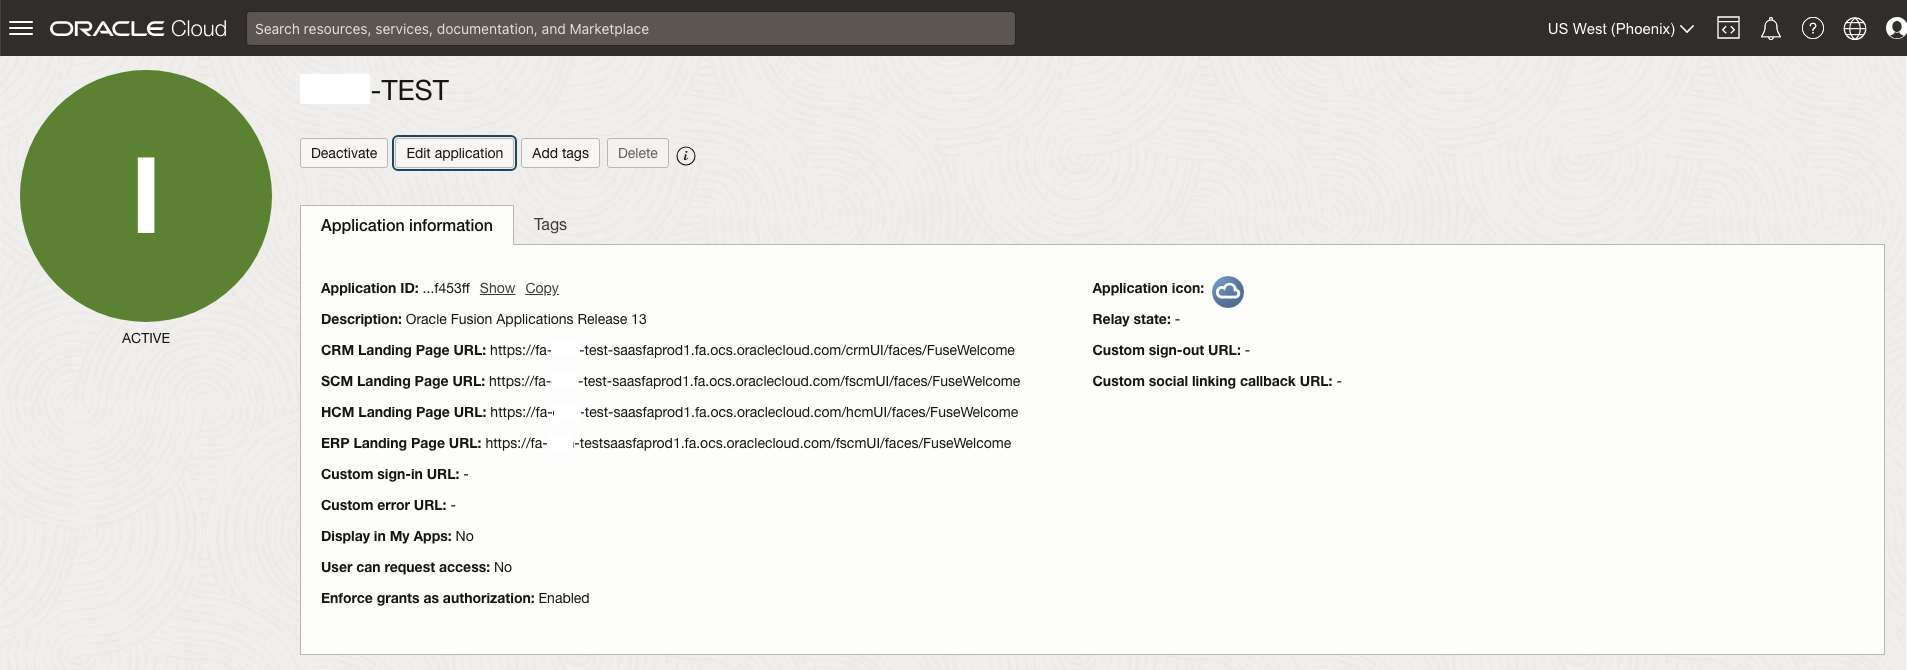Image resolution: width=1907 pixels, height=670 pixels.
Task: Click the ERP Landing Page URL value
Action: 748,443
